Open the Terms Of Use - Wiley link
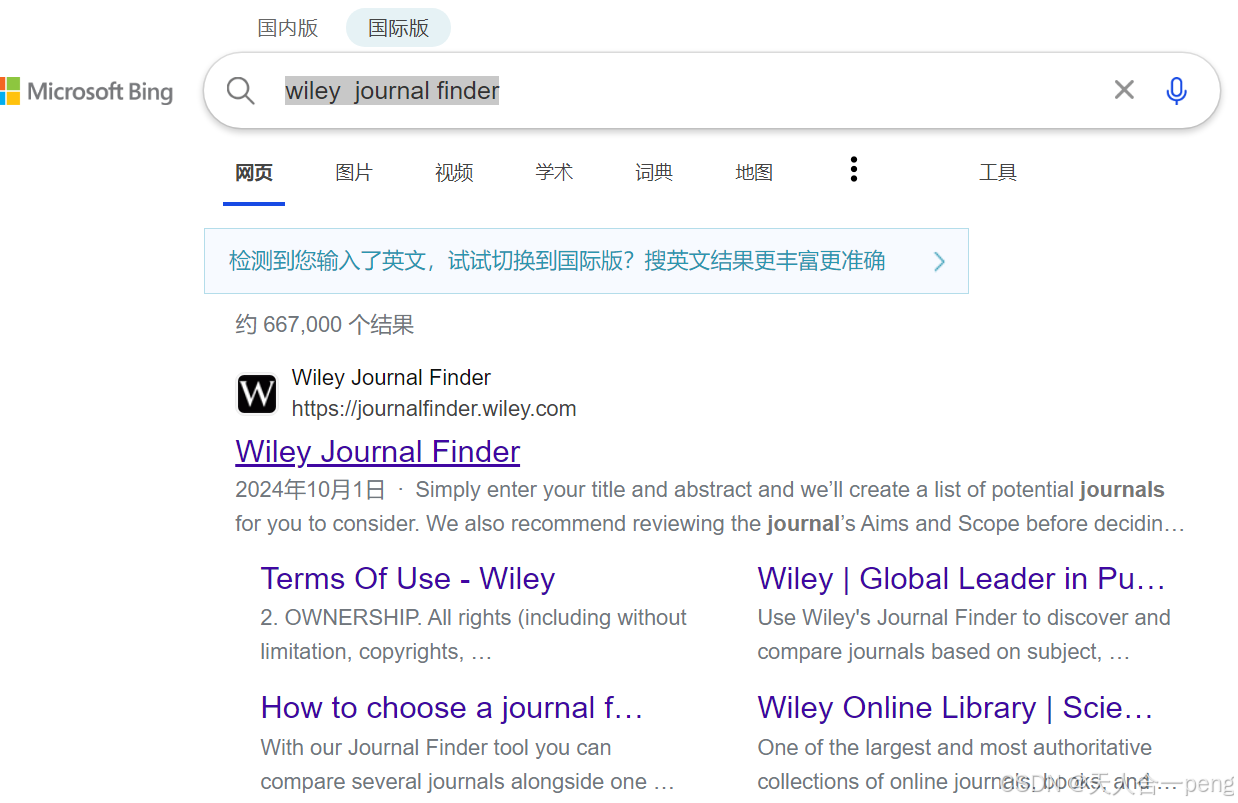1238x803 pixels. pyautogui.click(x=407, y=578)
